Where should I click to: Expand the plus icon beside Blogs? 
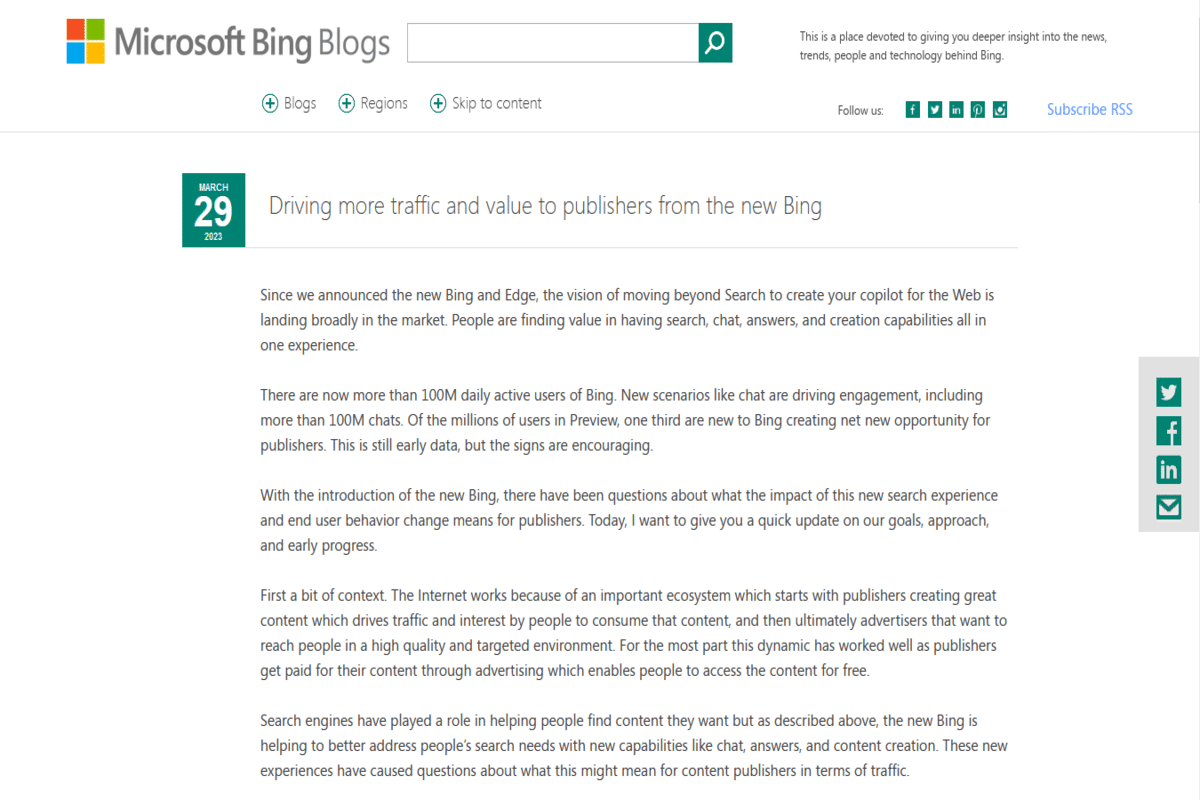pyautogui.click(x=270, y=103)
